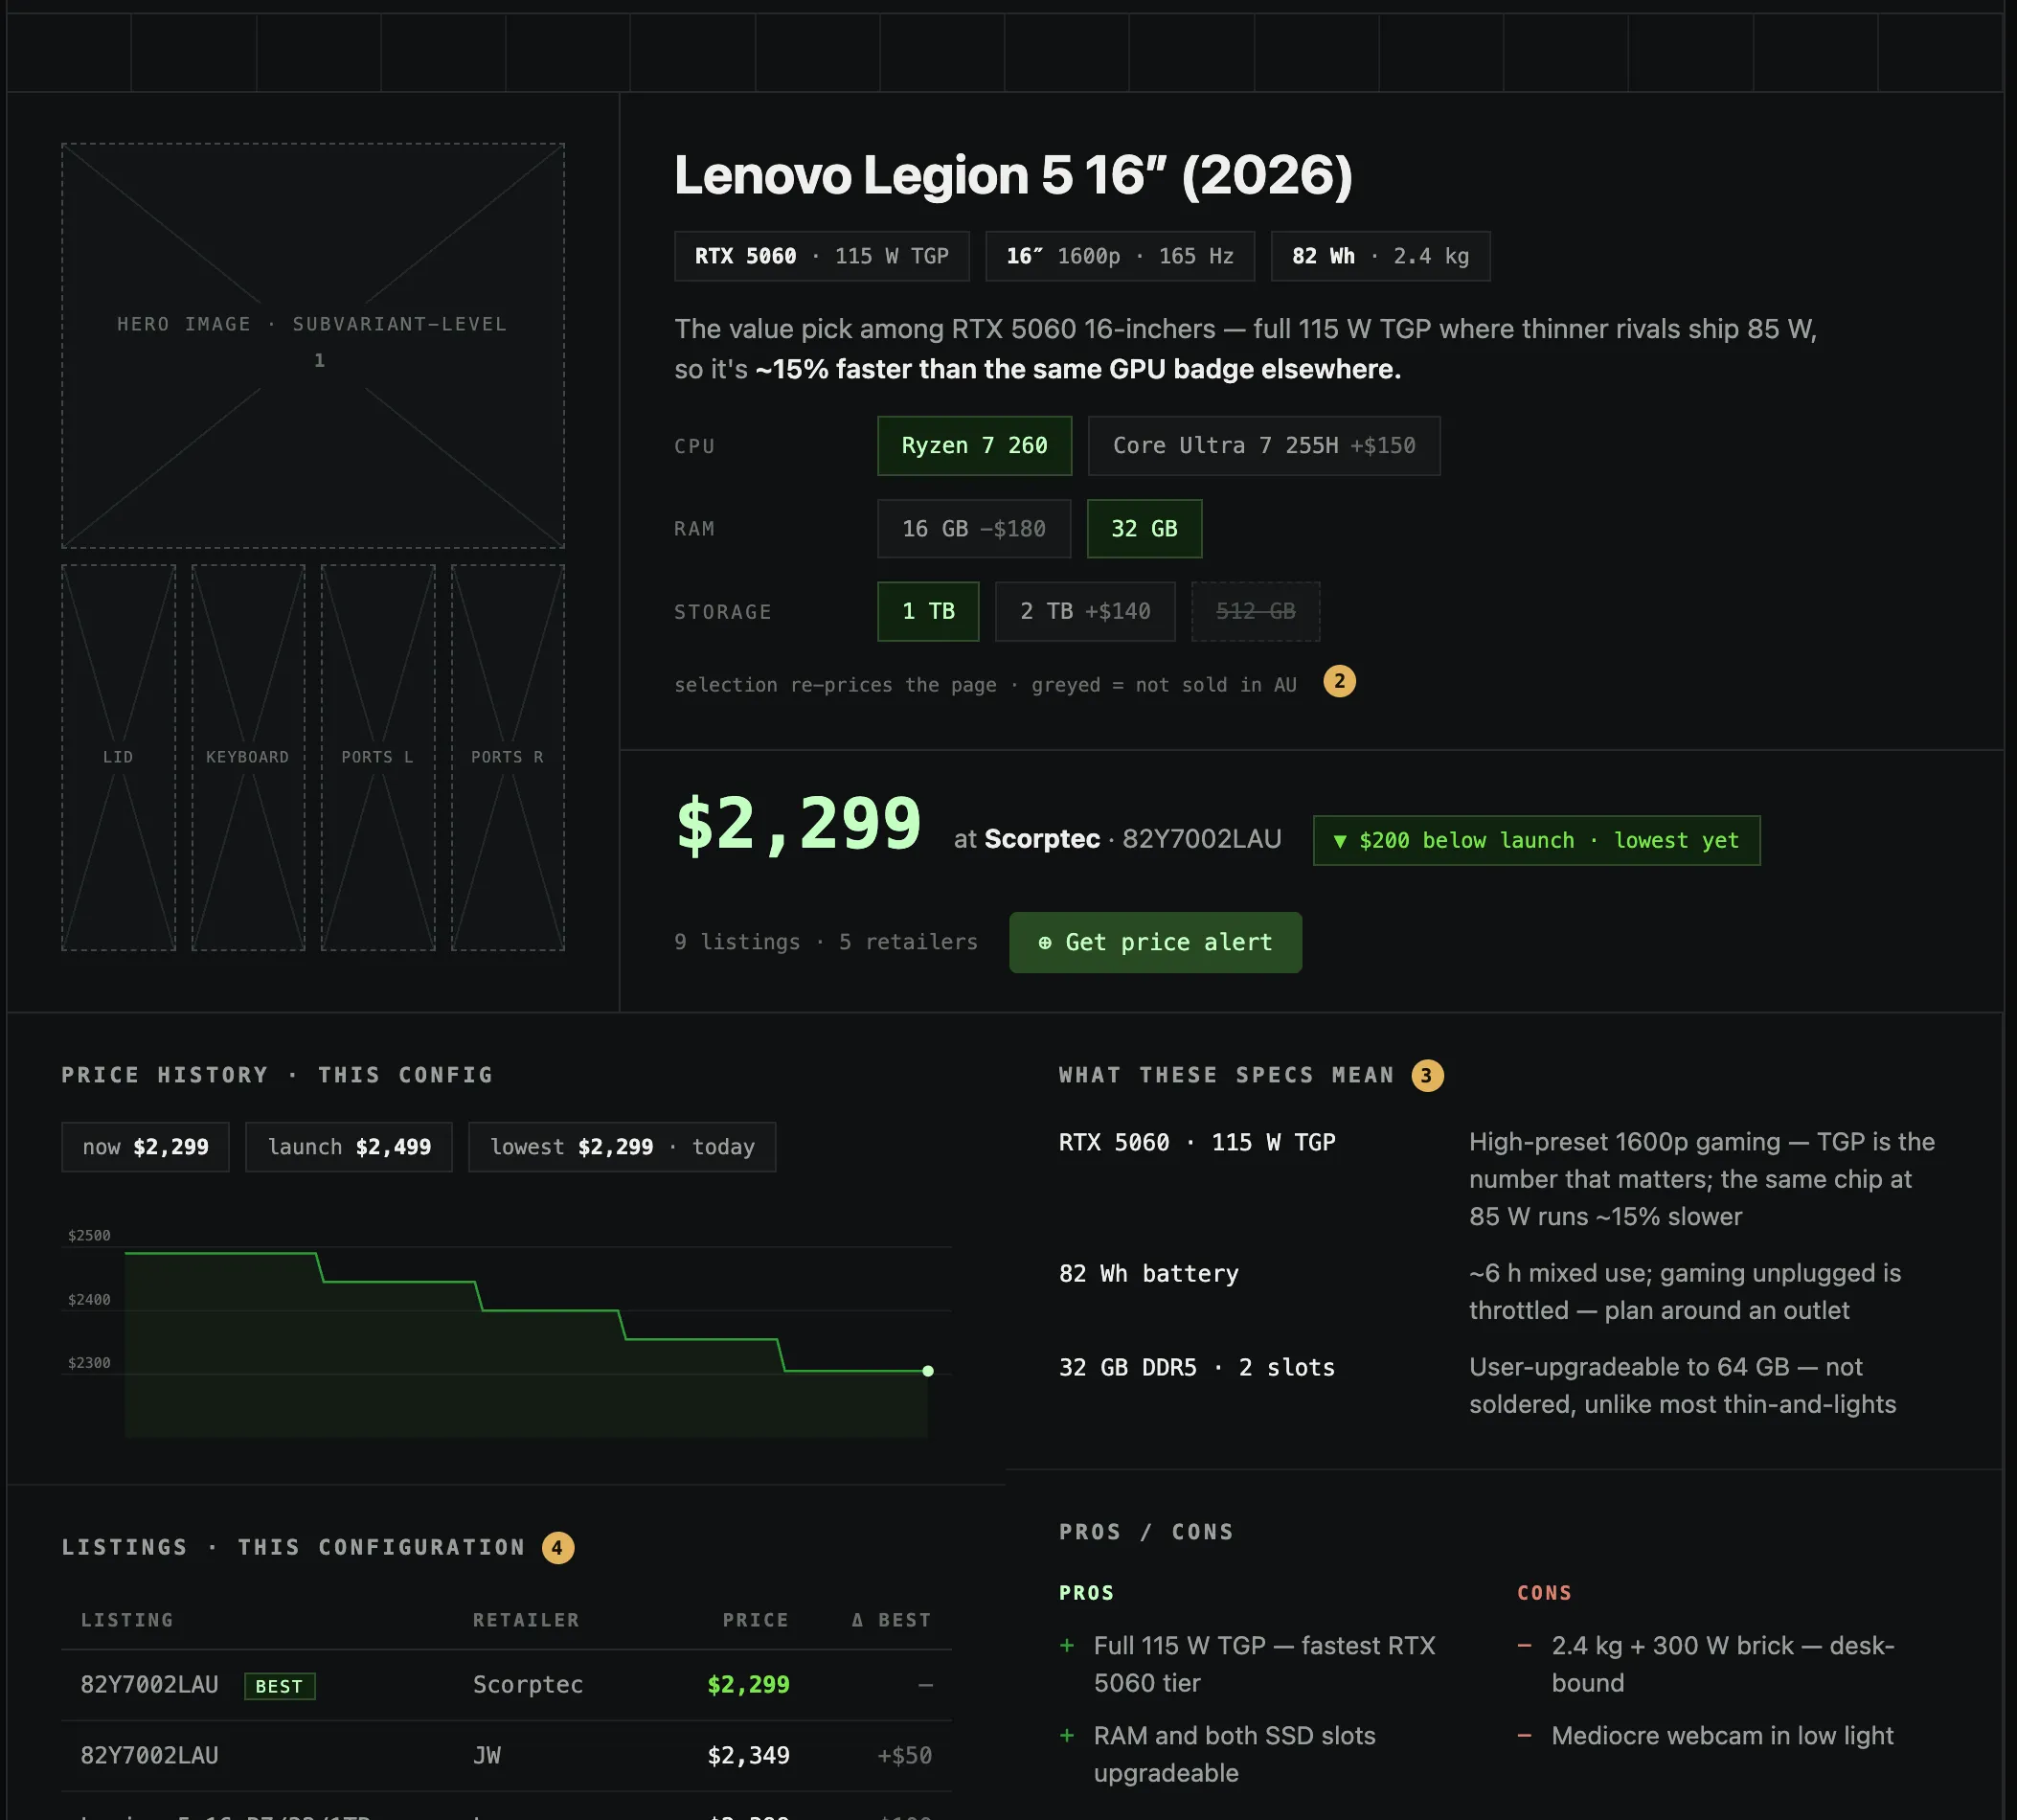The width and height of the screenshot is (2017, 1820).
Task: Click the "Lenovo Legion 5 16″ (2026)" title
Action: tap(1013, 175)
